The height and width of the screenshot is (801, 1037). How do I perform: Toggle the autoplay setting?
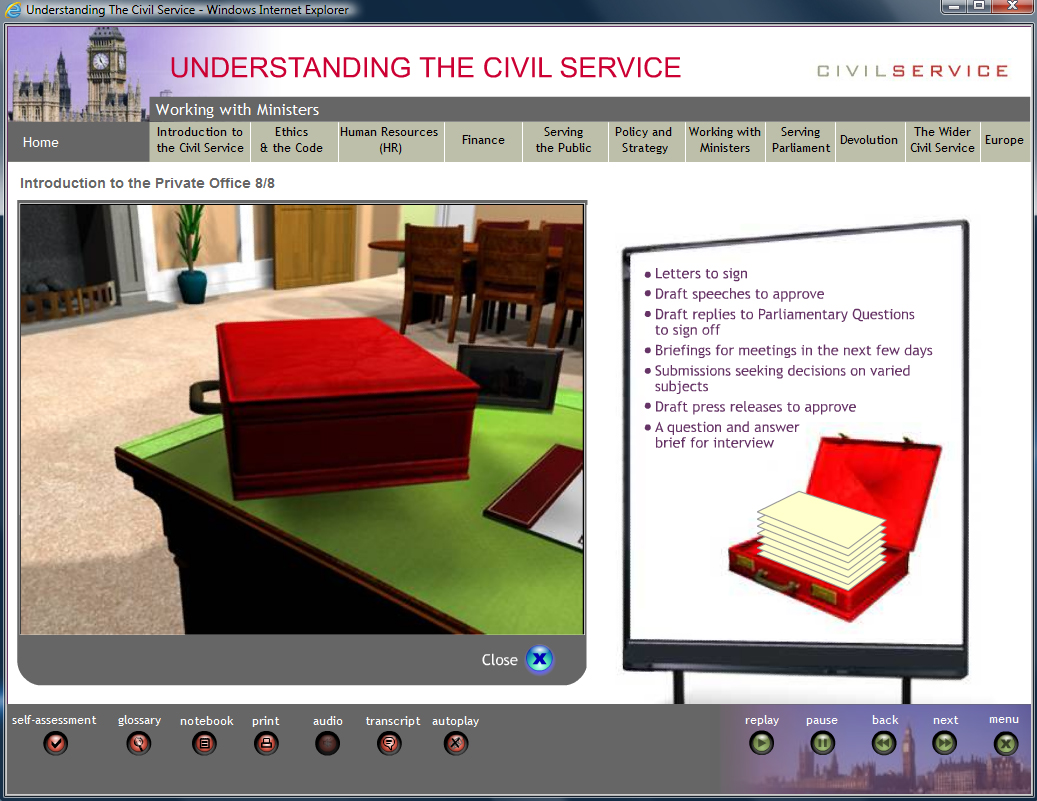click(456, 743)
